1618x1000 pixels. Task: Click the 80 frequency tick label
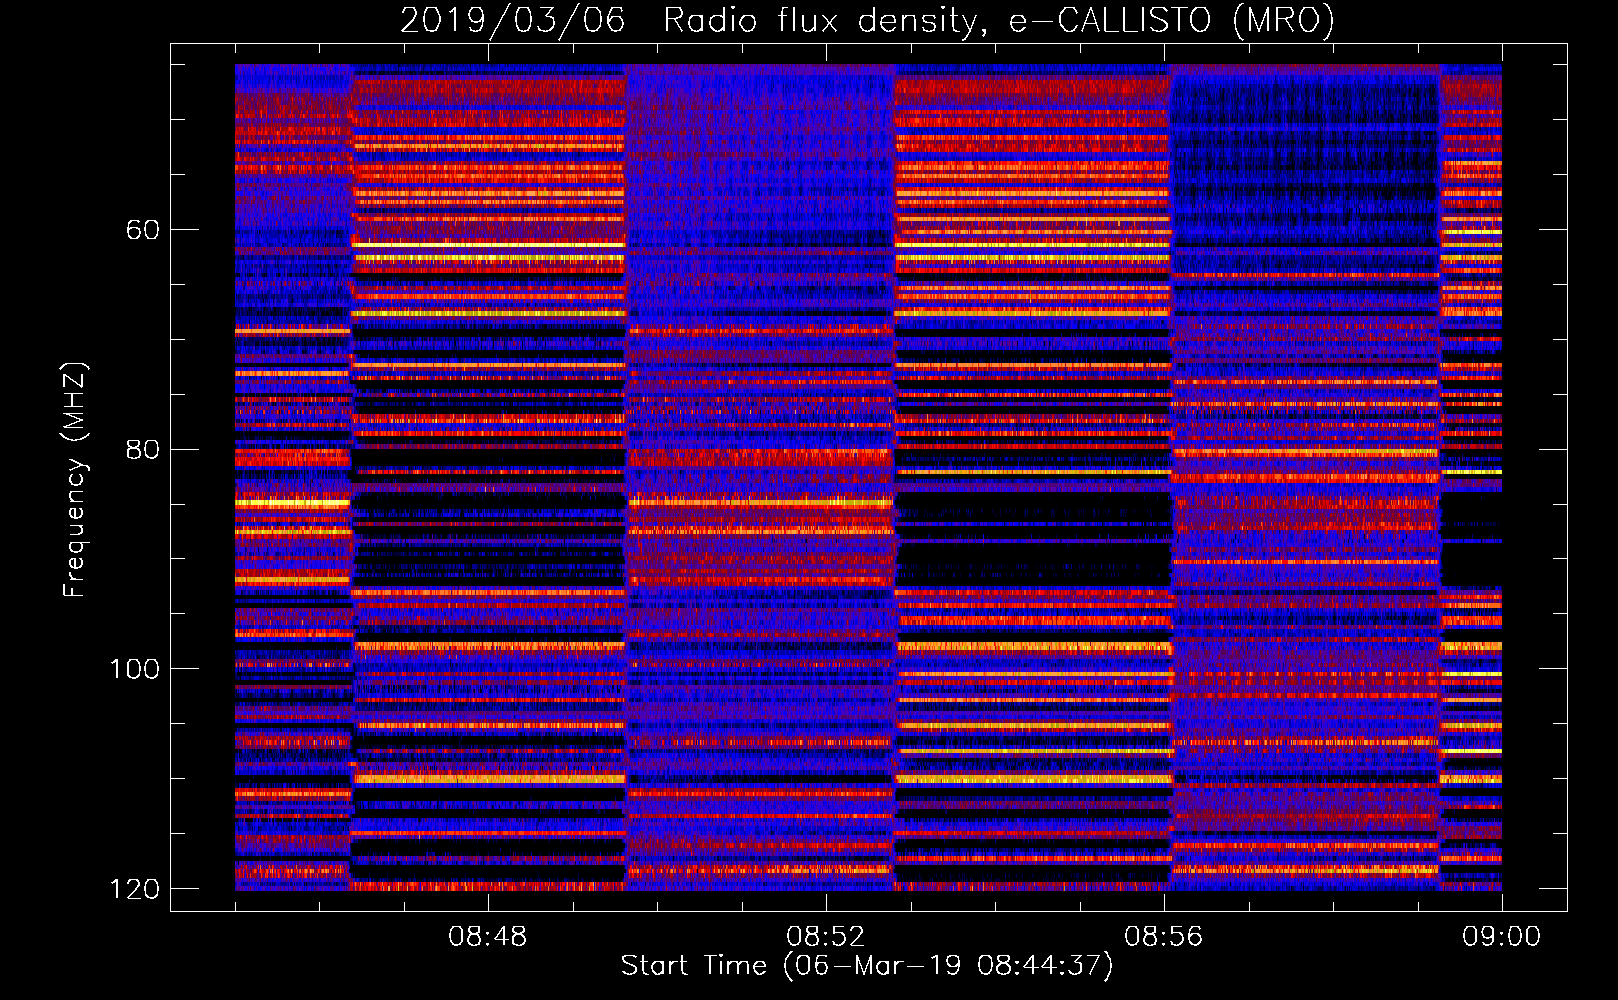tap(143, 449)
